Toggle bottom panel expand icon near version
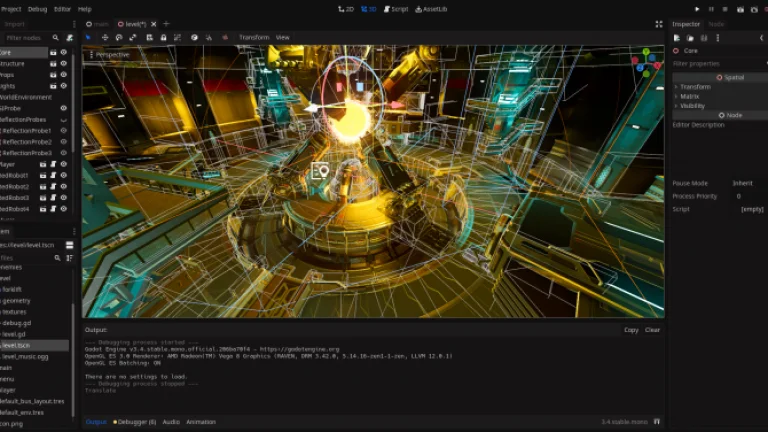Viewport: 768px width, 432px height. click(x=657, y=421)
